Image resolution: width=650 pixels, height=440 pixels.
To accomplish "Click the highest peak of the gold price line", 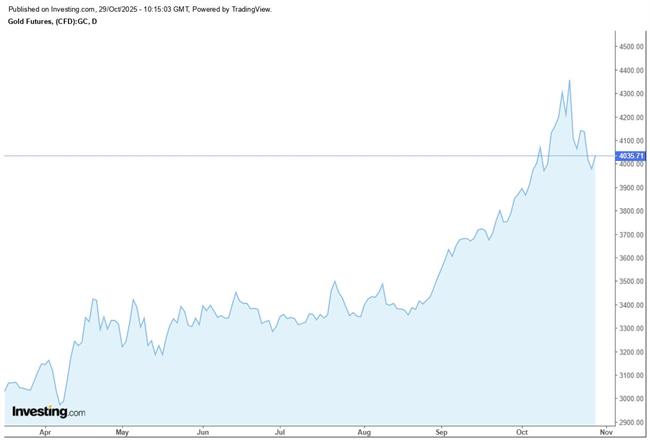I will (569, 81).
